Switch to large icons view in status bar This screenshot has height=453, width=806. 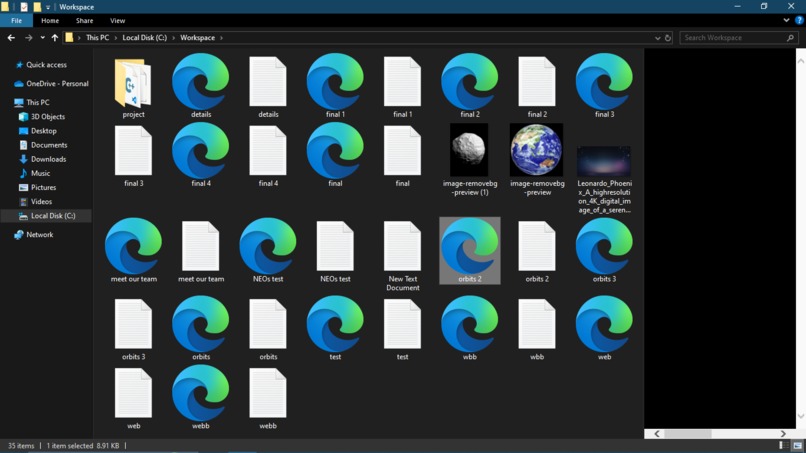[x=797, y=445]
